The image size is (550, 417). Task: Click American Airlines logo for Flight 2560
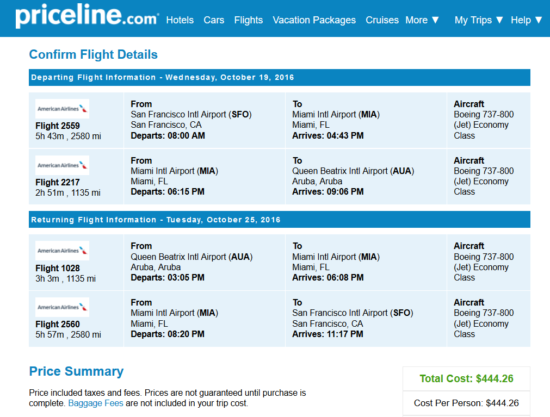pos(62,307)
